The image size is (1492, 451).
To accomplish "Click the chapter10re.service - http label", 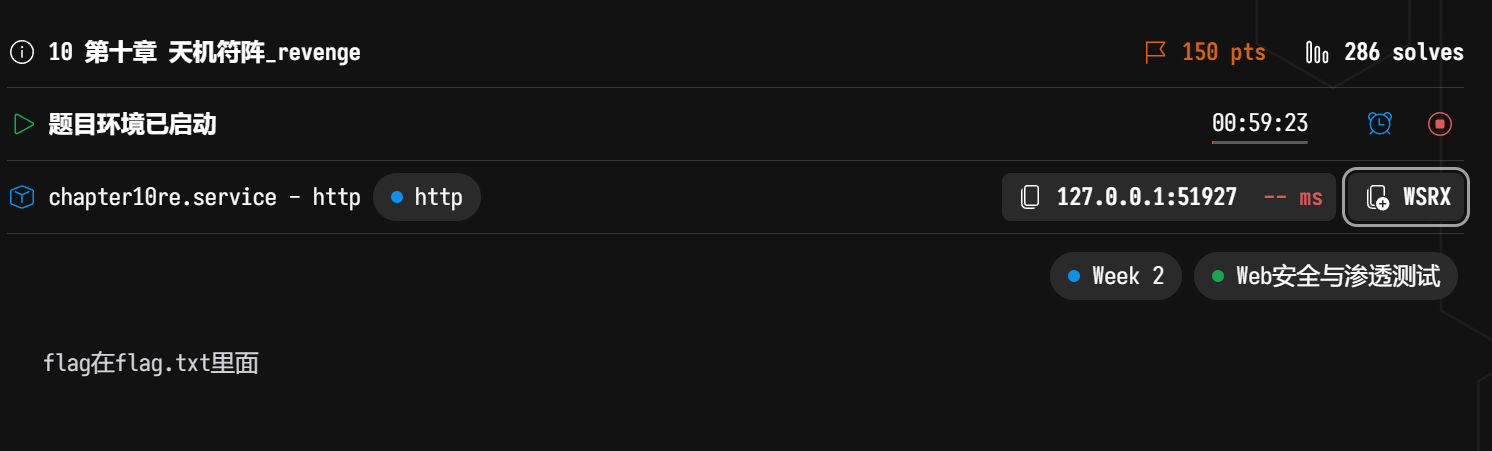I will pyautogui.click(x=204, y=197).
